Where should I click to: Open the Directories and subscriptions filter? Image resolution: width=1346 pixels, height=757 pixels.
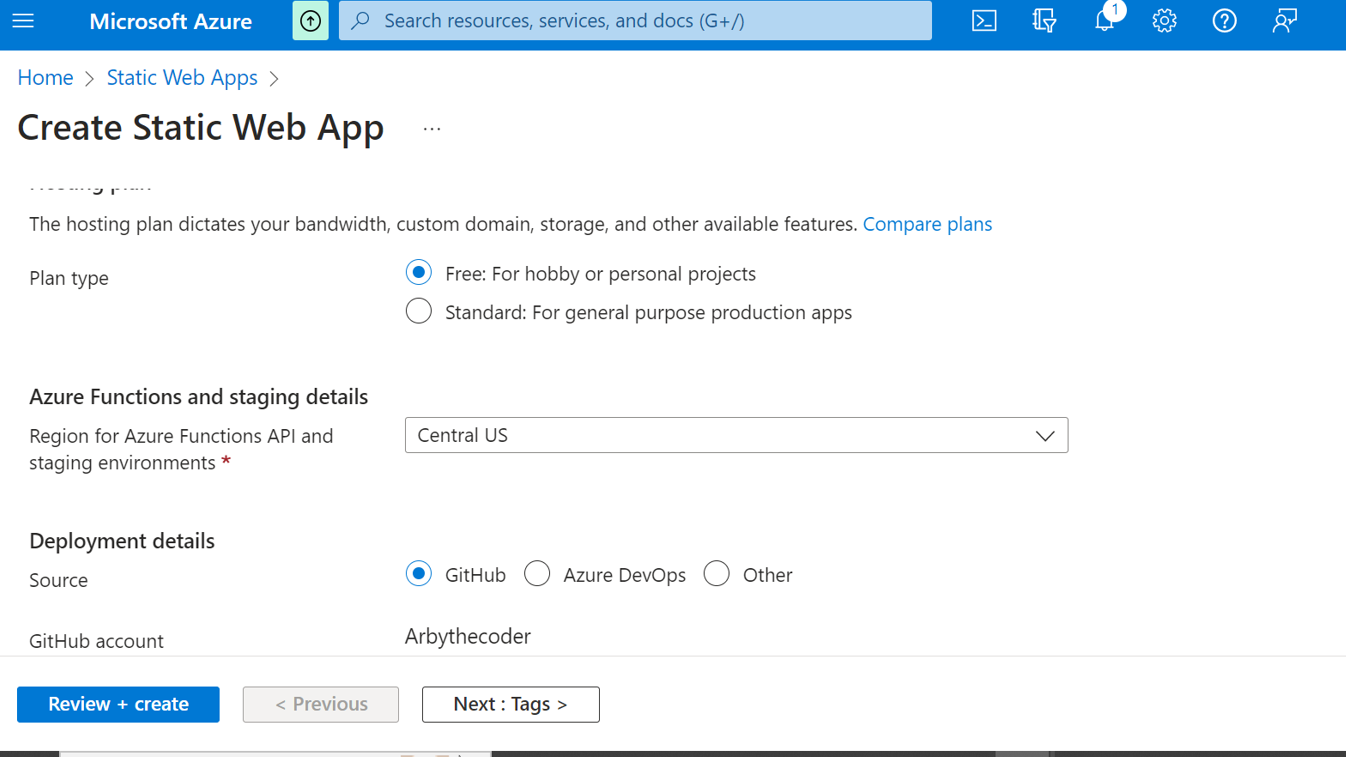(x=1044, y=21)
